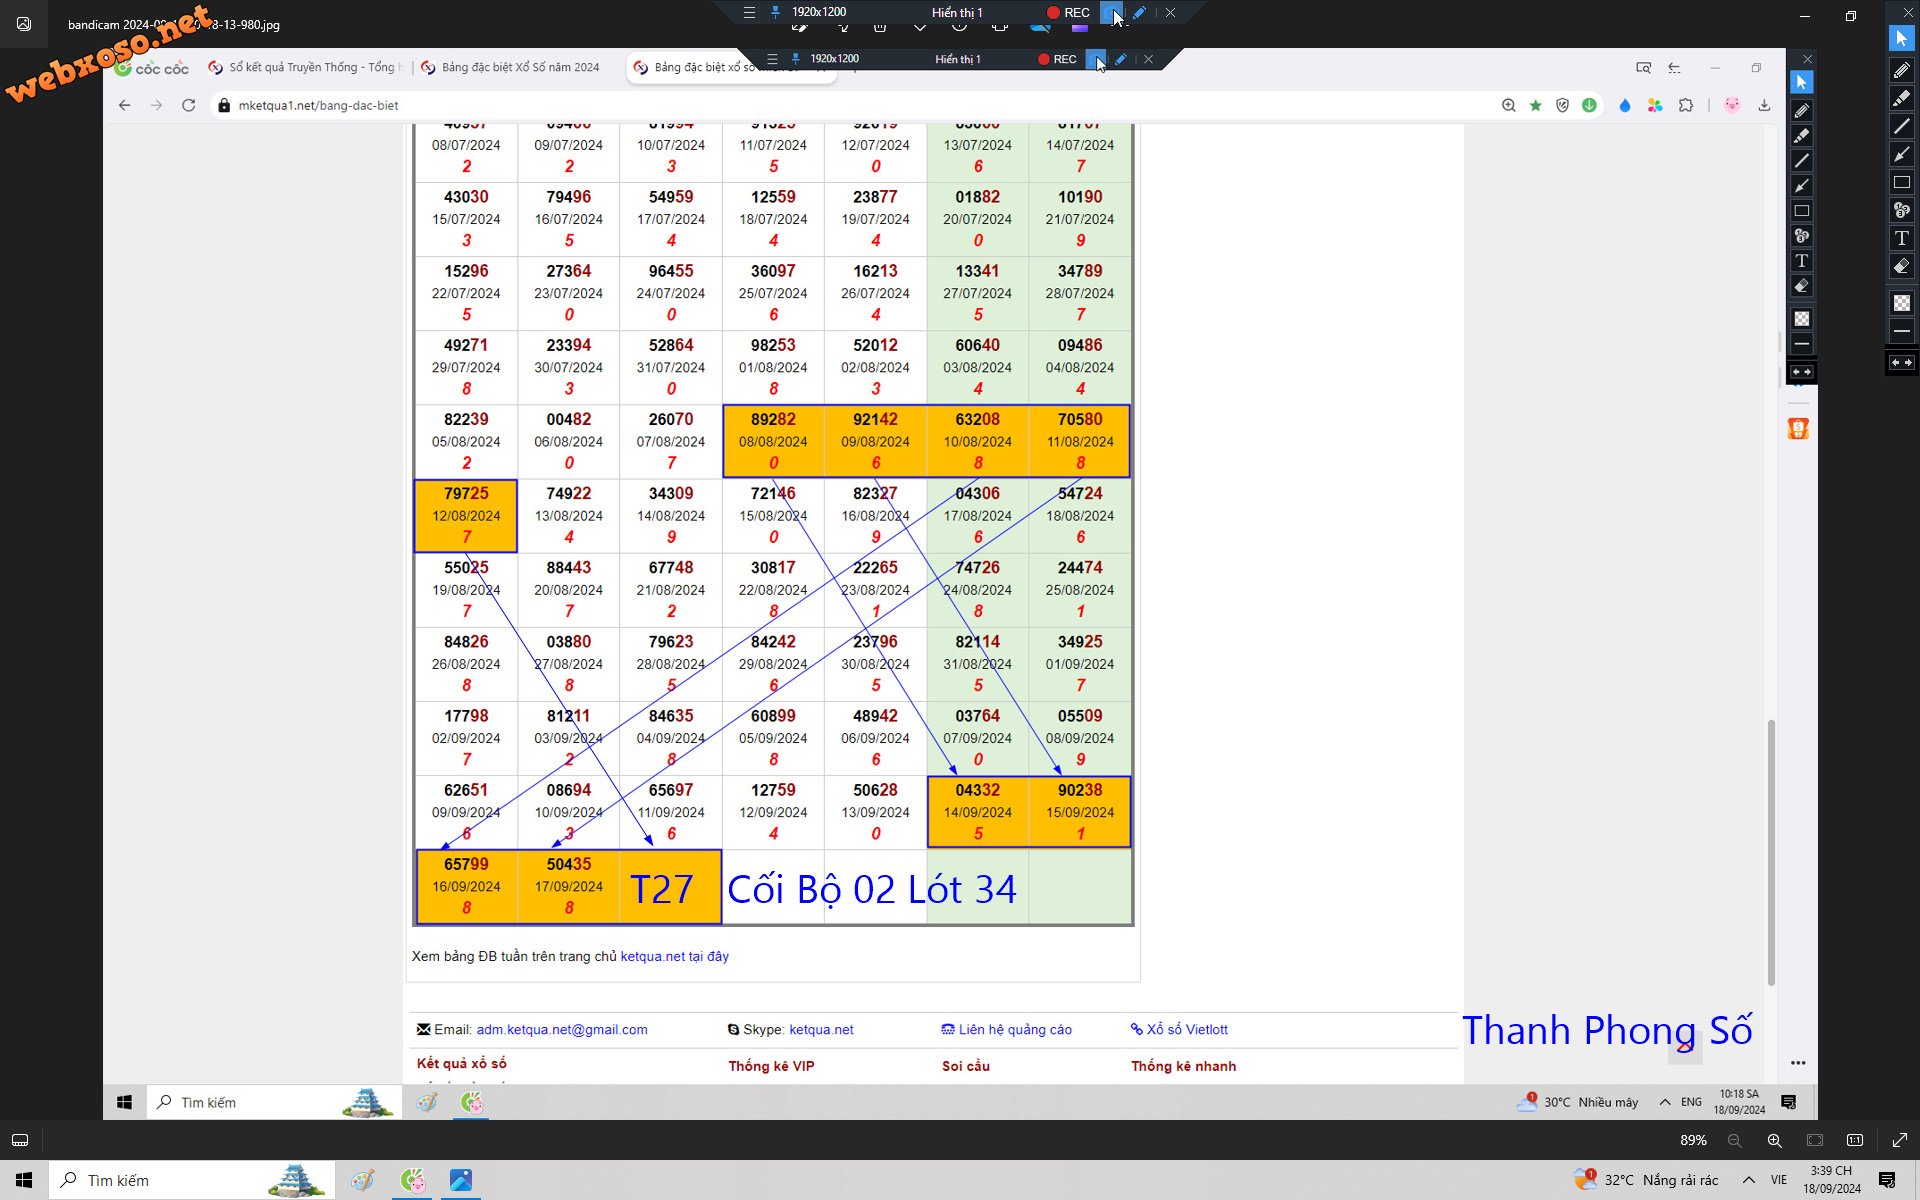Toggle the filmstrip view in Photos bottom bar
This screenshot has height=1200, width=1920.
tap(20, 1140)
